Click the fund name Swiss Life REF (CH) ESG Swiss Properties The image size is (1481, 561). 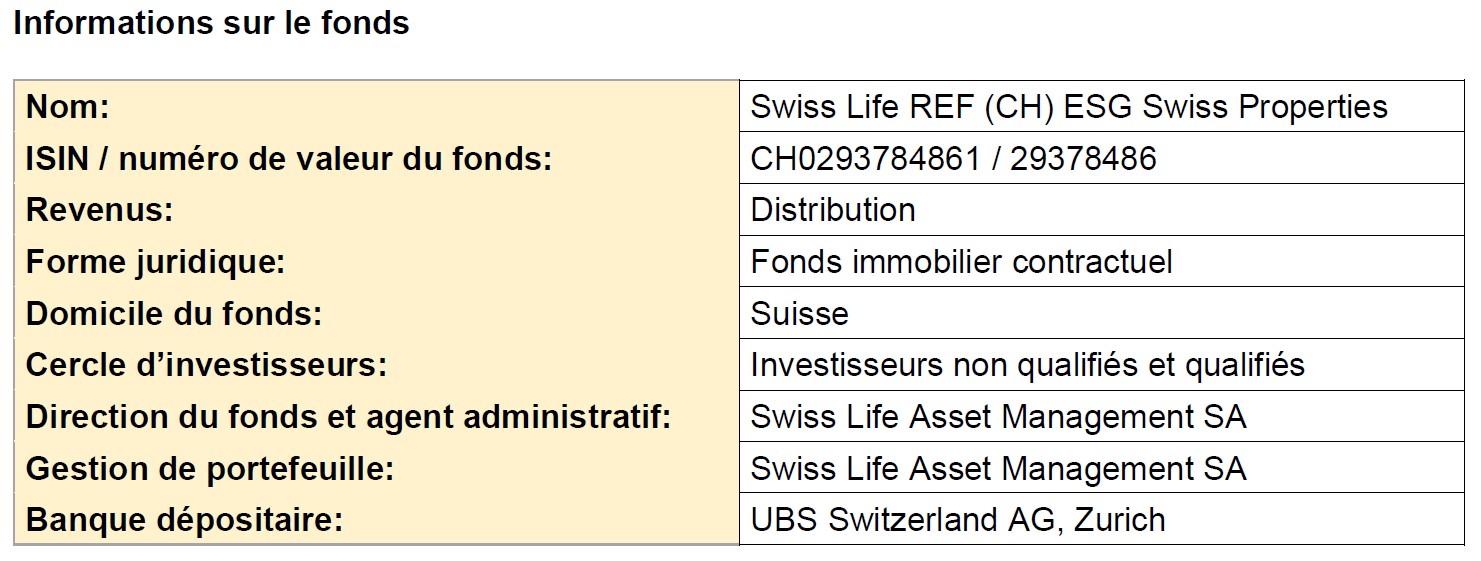(x=1068, y=107)
